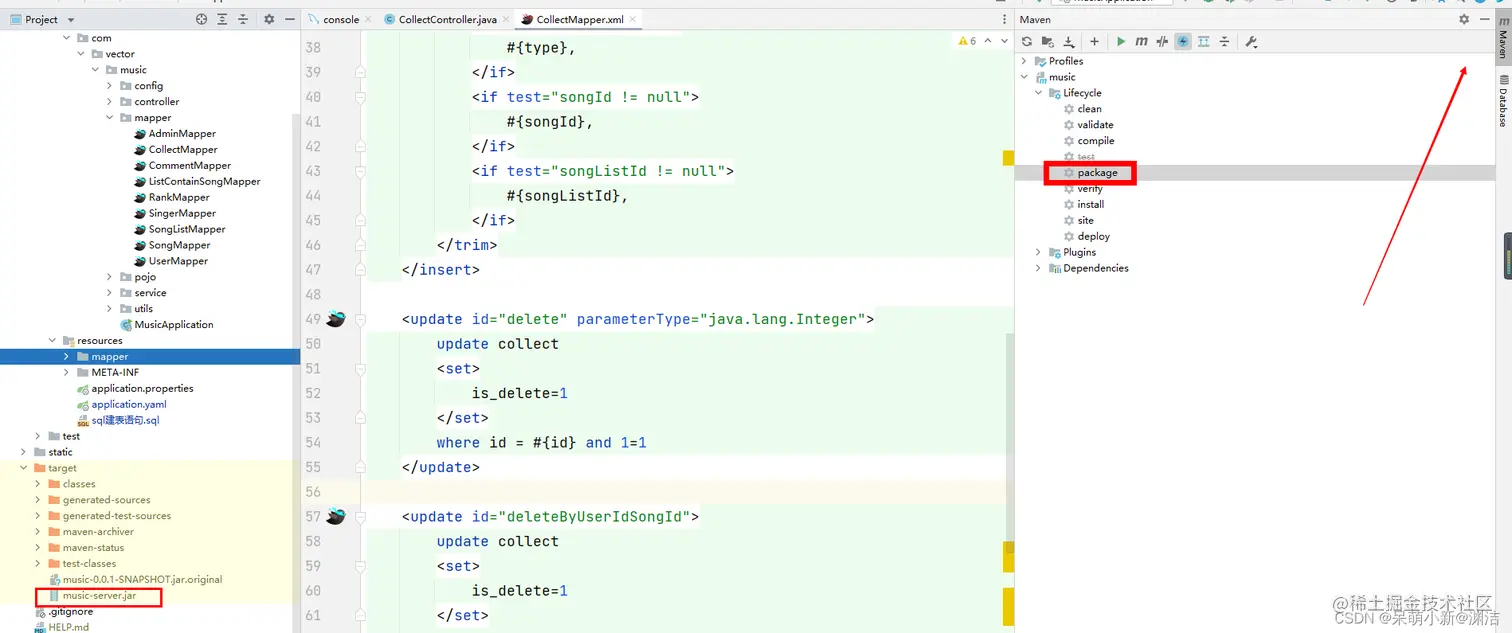Collapse all in Project panel
Image resolution: width=1512 pixels, height=633 pixels.
point(243,19)
